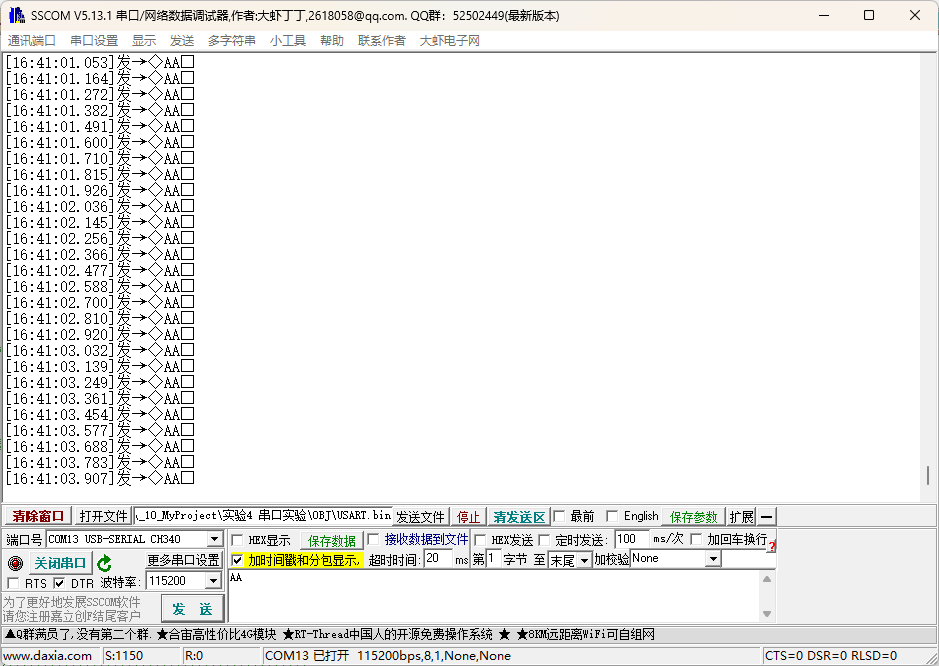This screenshot has height=666, width=939.
Task: Click the red port status indicator icon
Action: click(x=16, y=563)
